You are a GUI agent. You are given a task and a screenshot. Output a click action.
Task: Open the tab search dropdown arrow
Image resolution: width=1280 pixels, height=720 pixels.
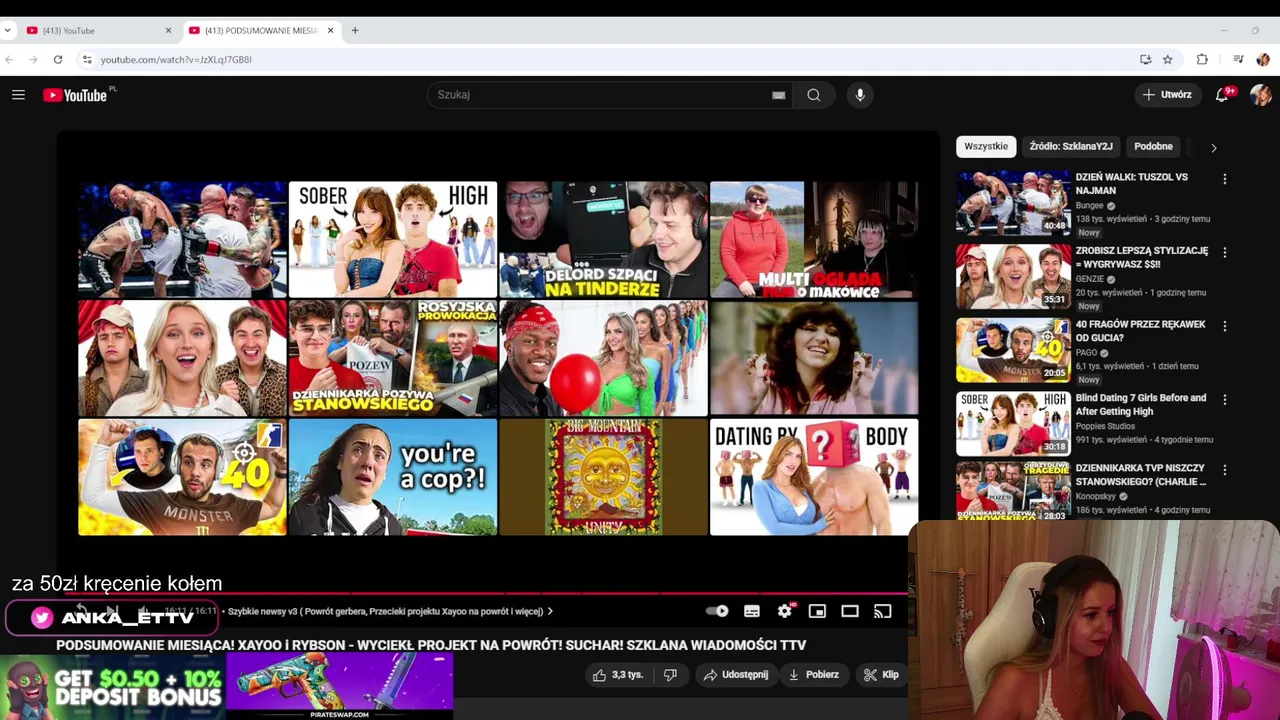click(8, 30)
